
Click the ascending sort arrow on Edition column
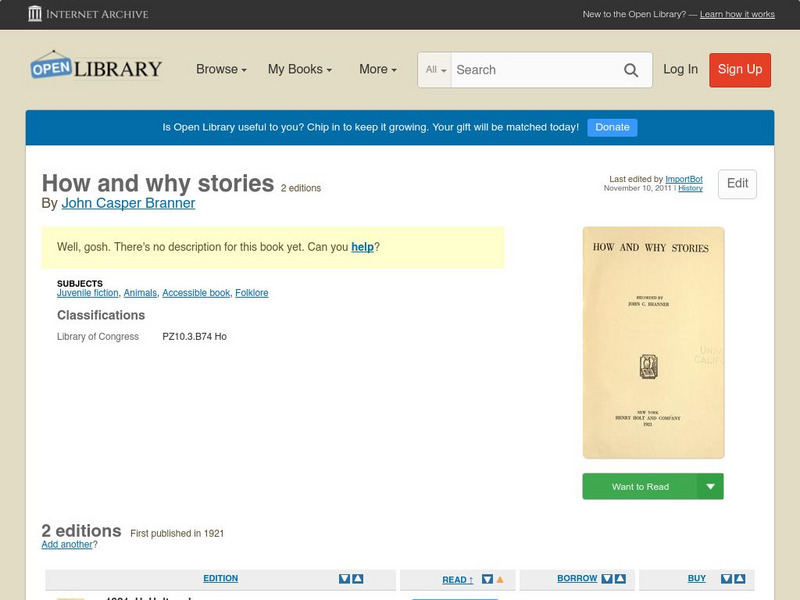point(359,578)
